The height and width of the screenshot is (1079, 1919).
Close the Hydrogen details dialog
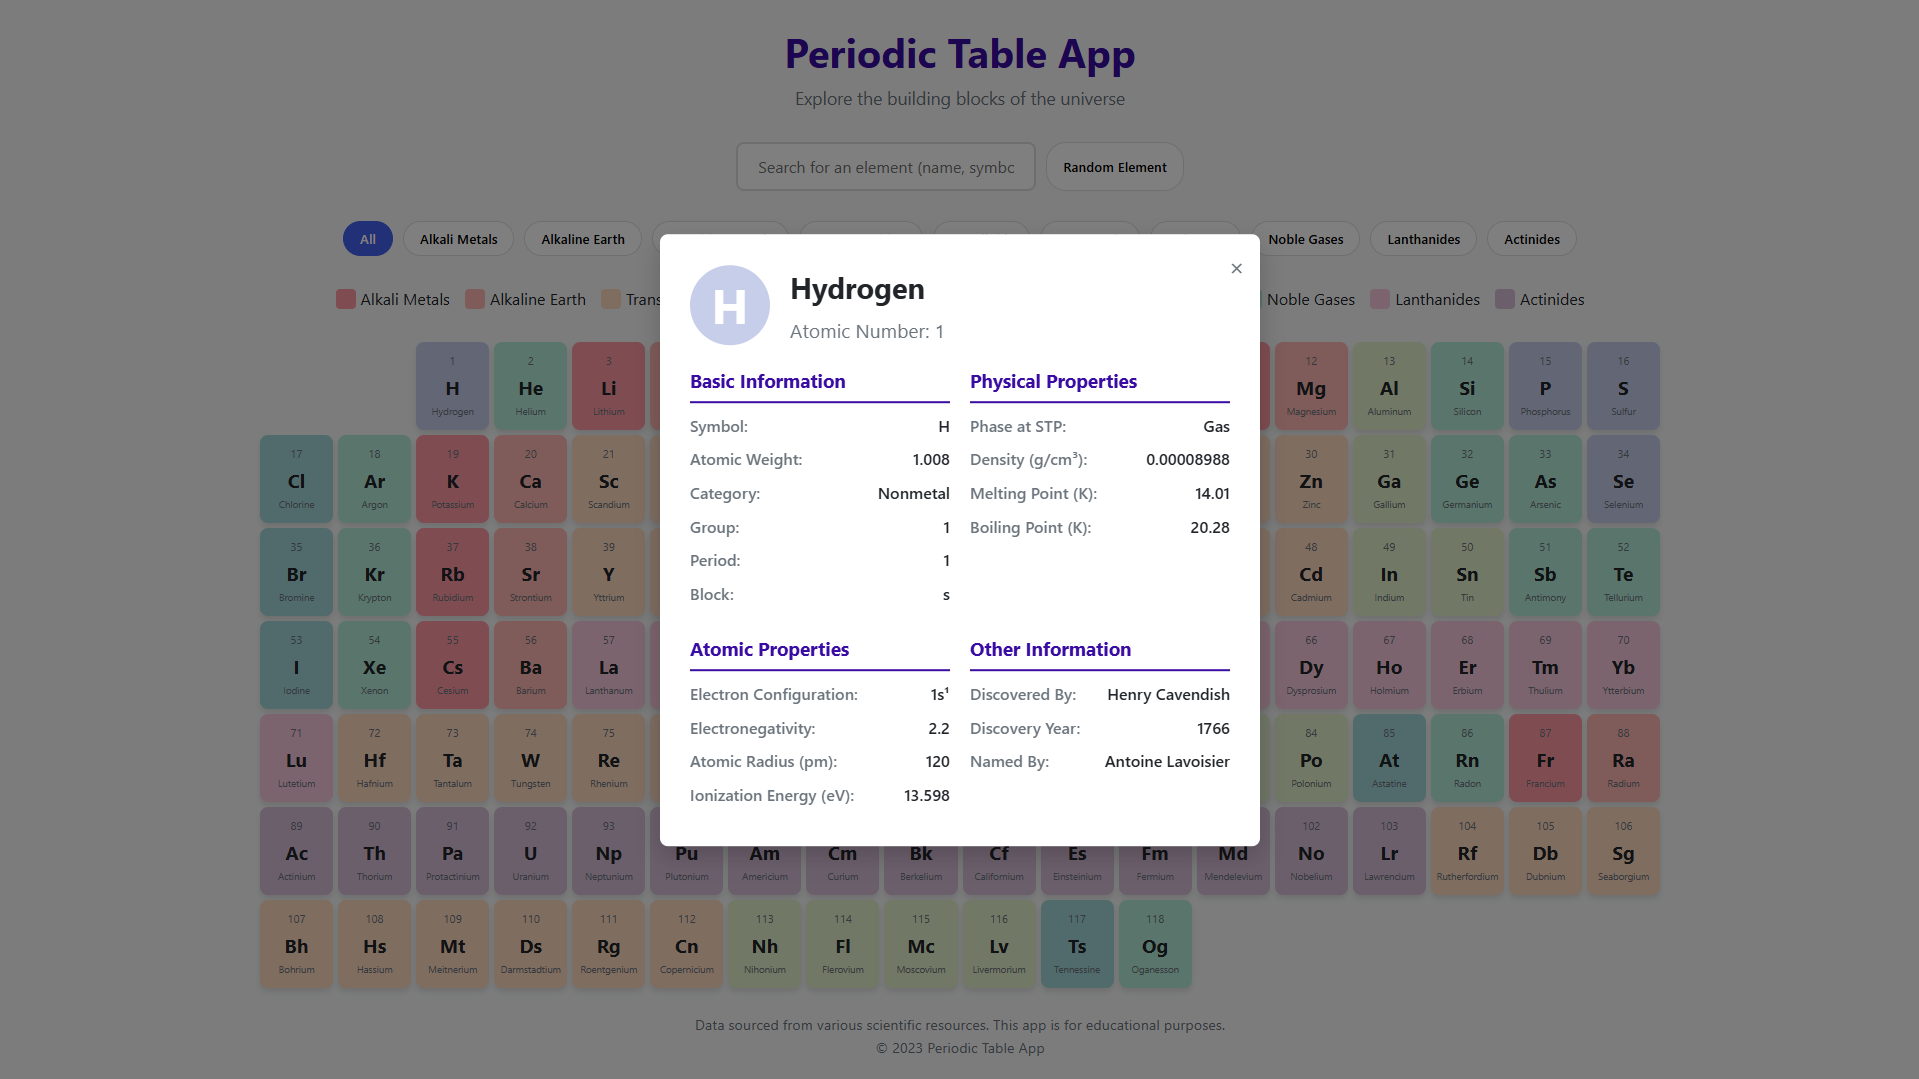pos(1237,268)
